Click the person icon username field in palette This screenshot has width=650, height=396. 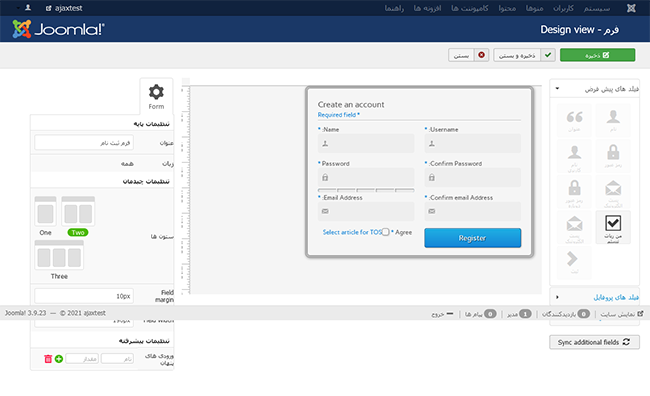(574, 157)
